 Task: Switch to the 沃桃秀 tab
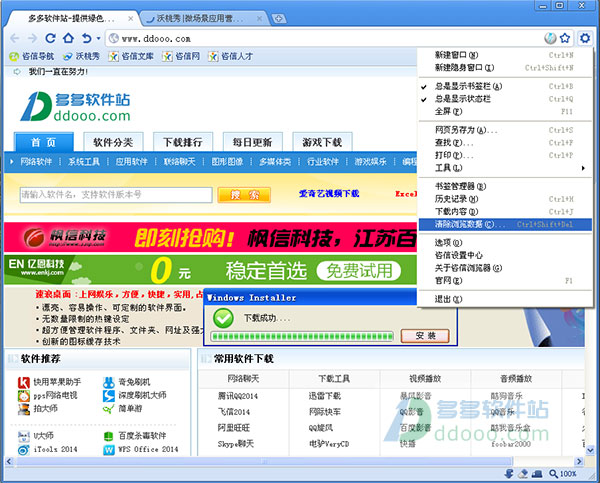203,18
